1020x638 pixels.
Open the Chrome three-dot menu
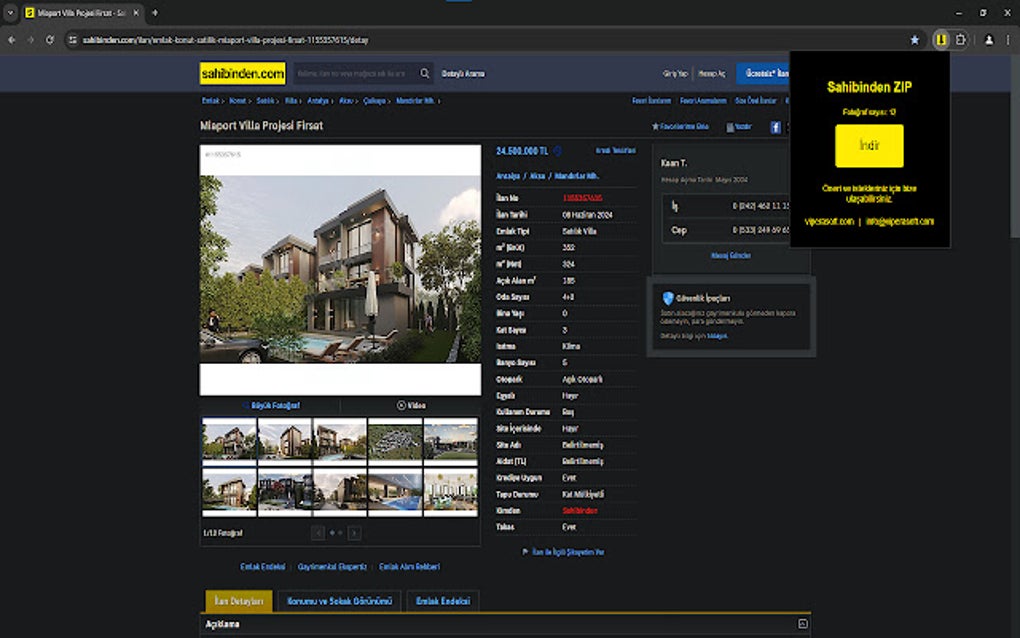pos(1008,40)
